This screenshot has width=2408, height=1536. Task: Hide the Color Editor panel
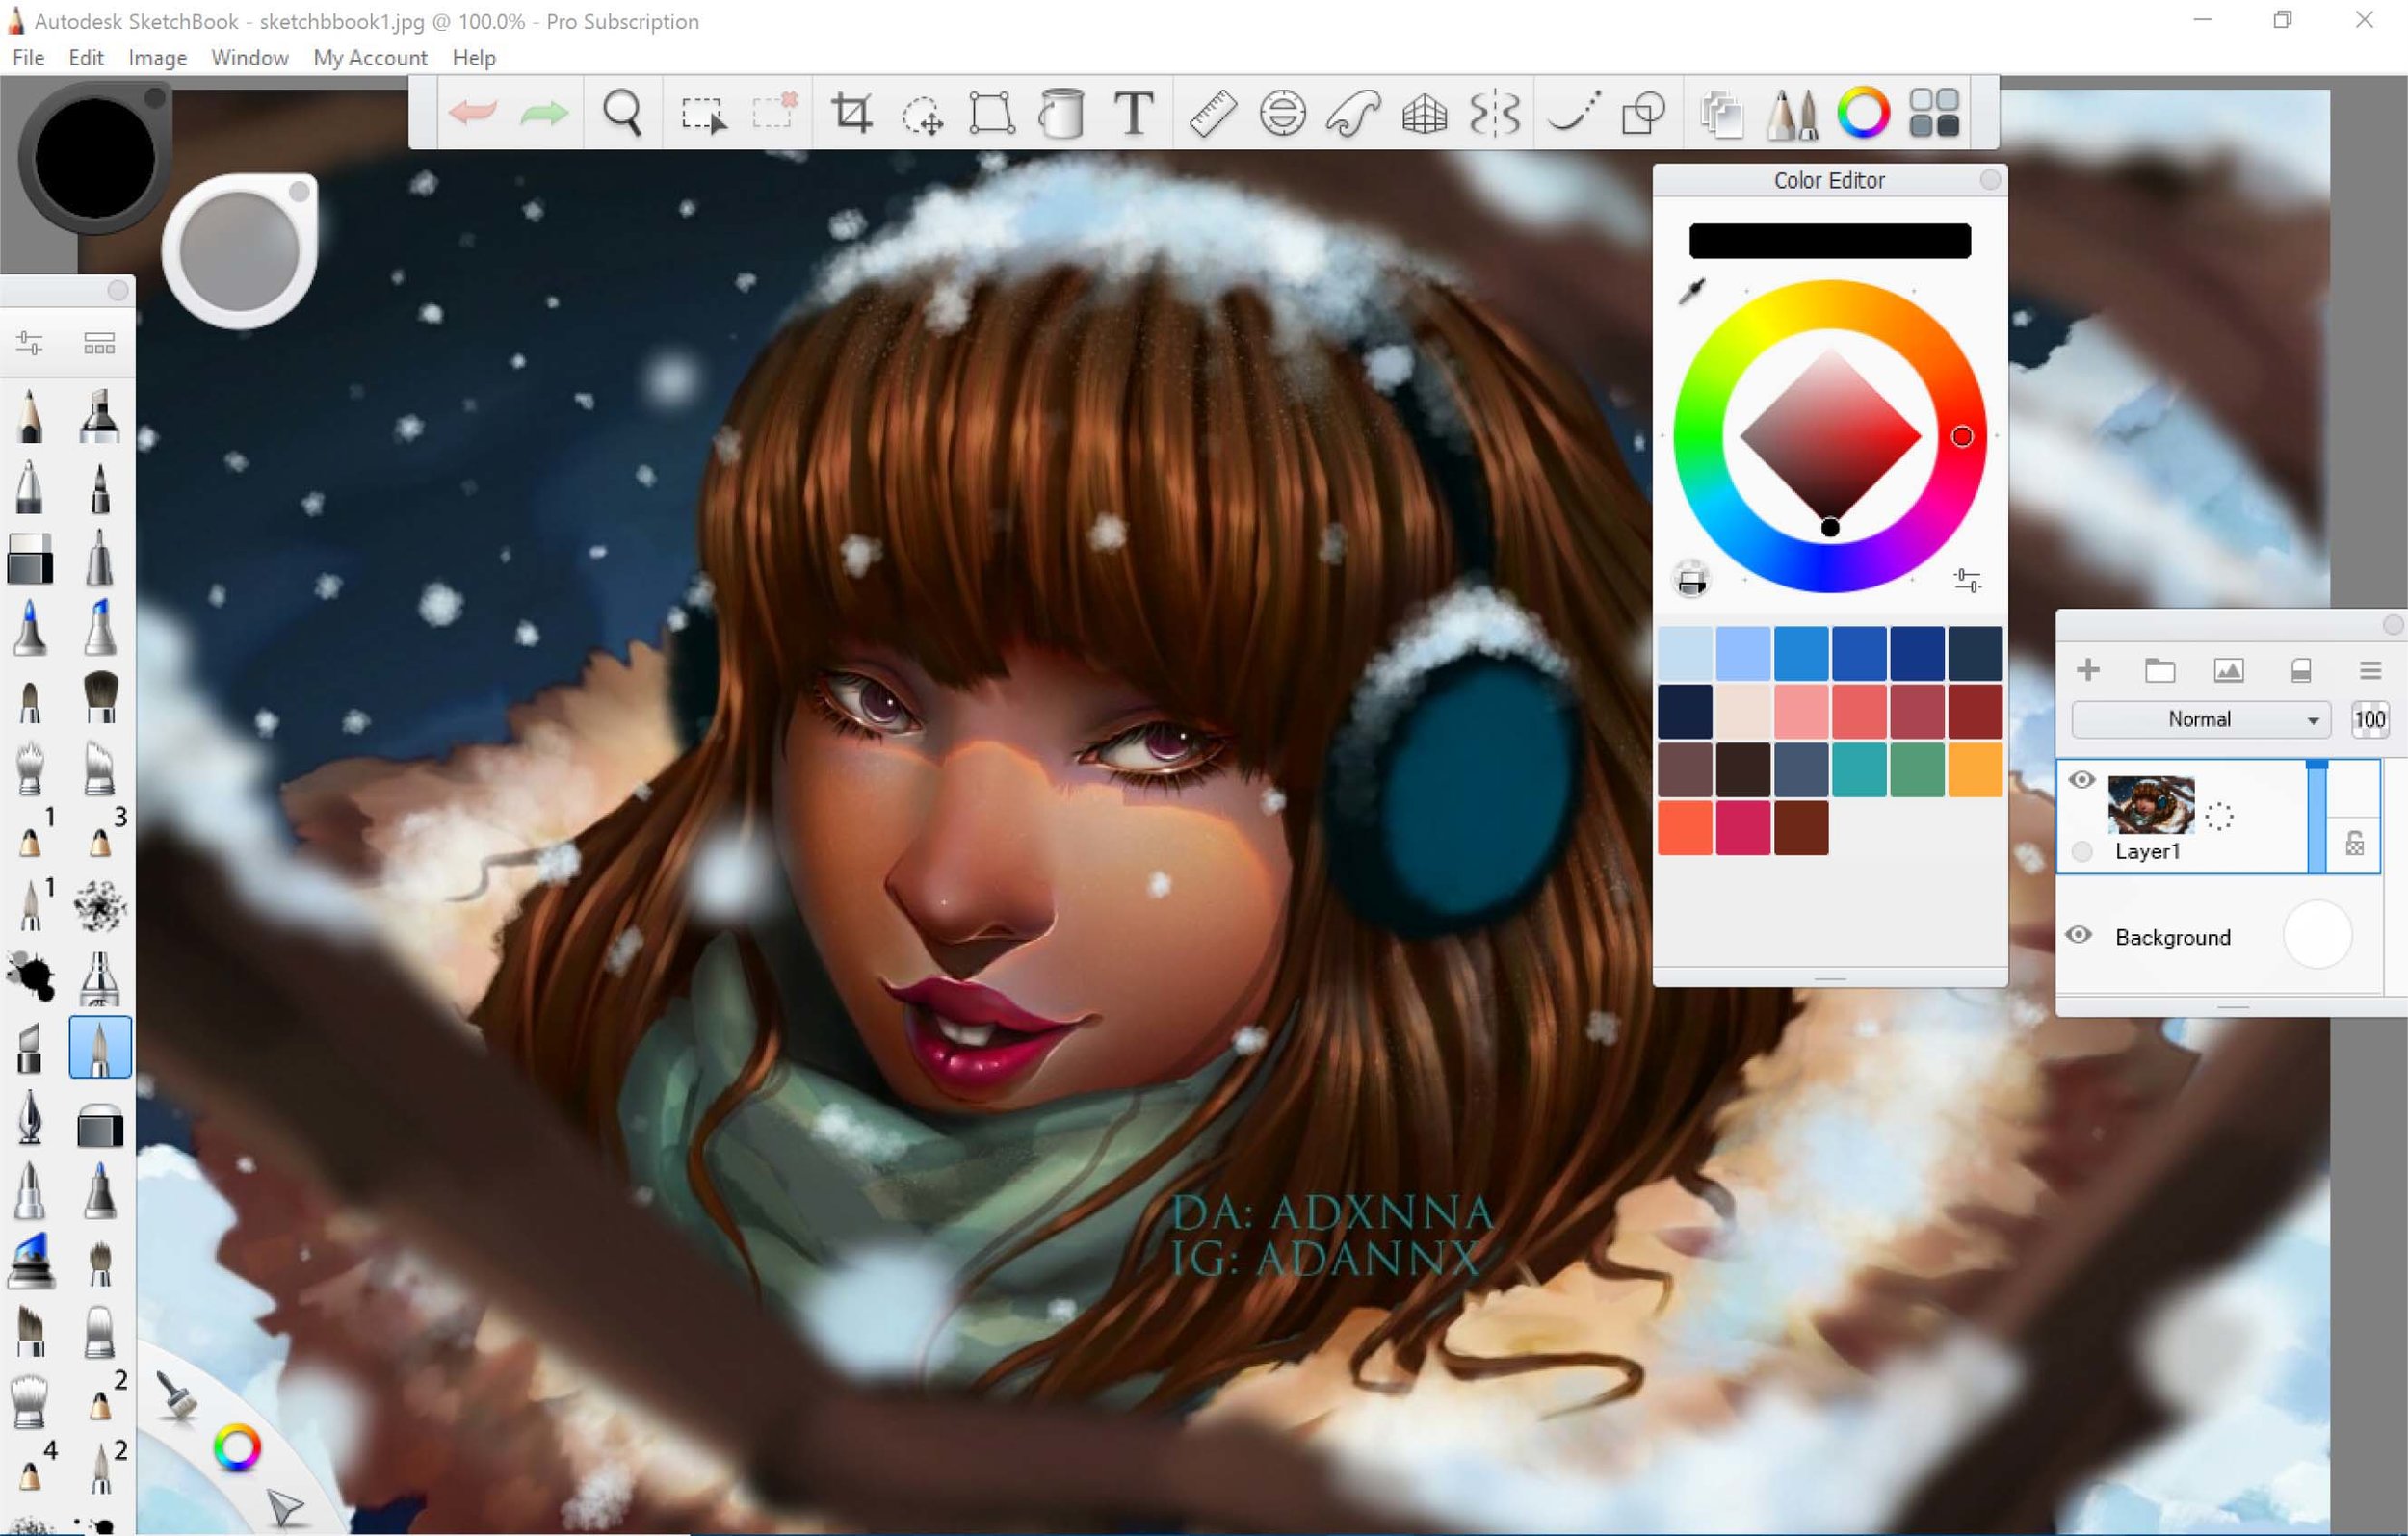[1990, 179]
